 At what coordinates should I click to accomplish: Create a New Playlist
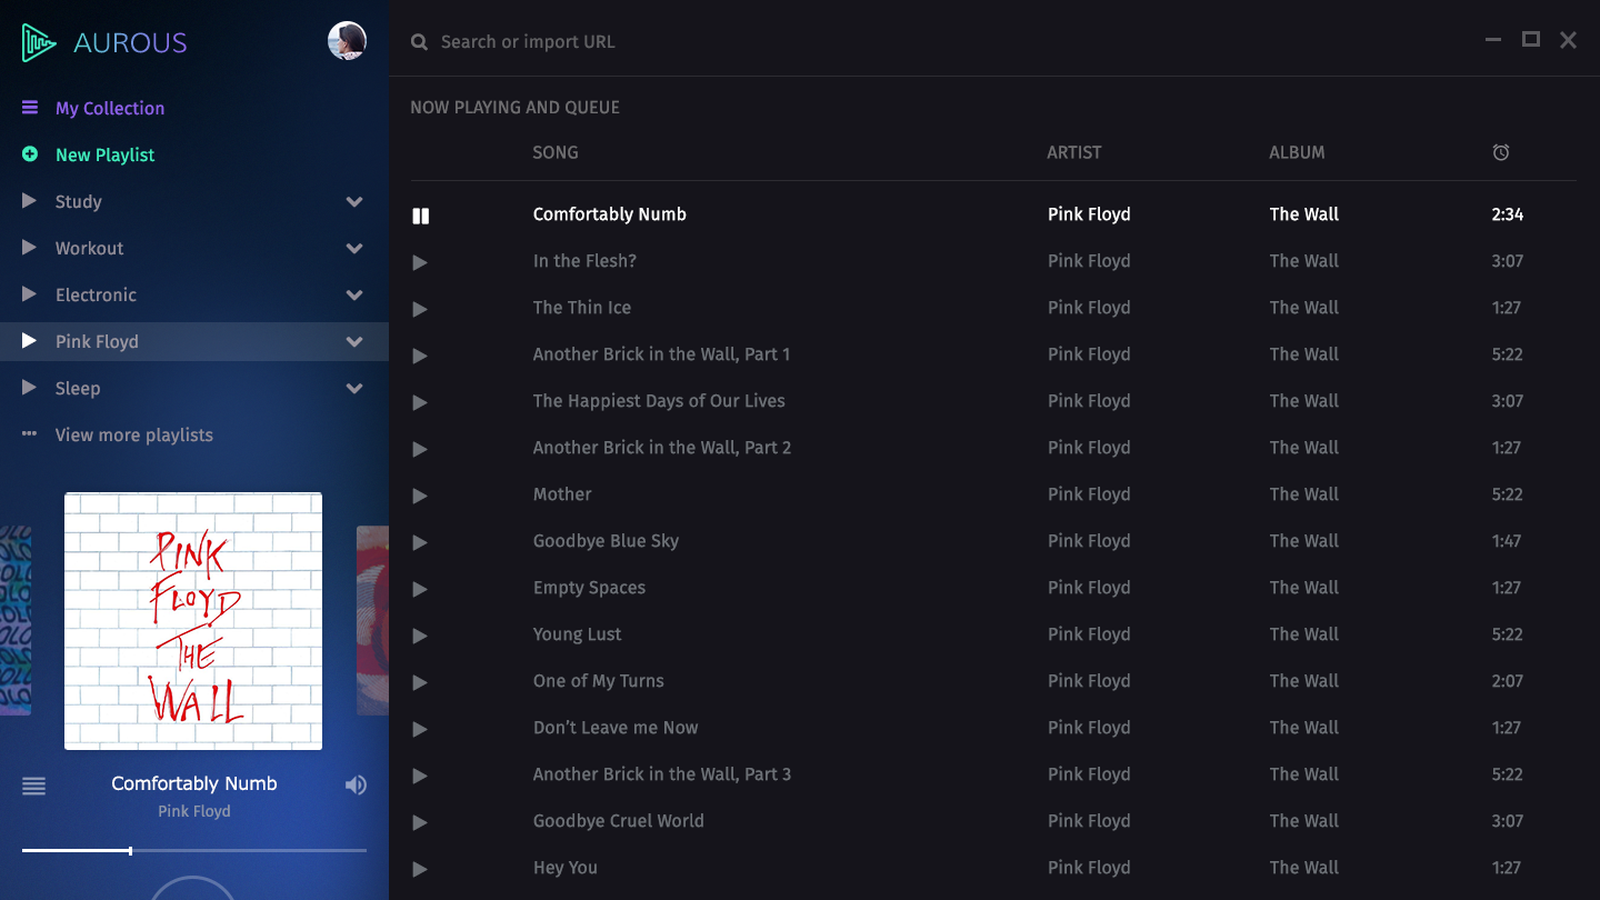[x=105, y=155]
